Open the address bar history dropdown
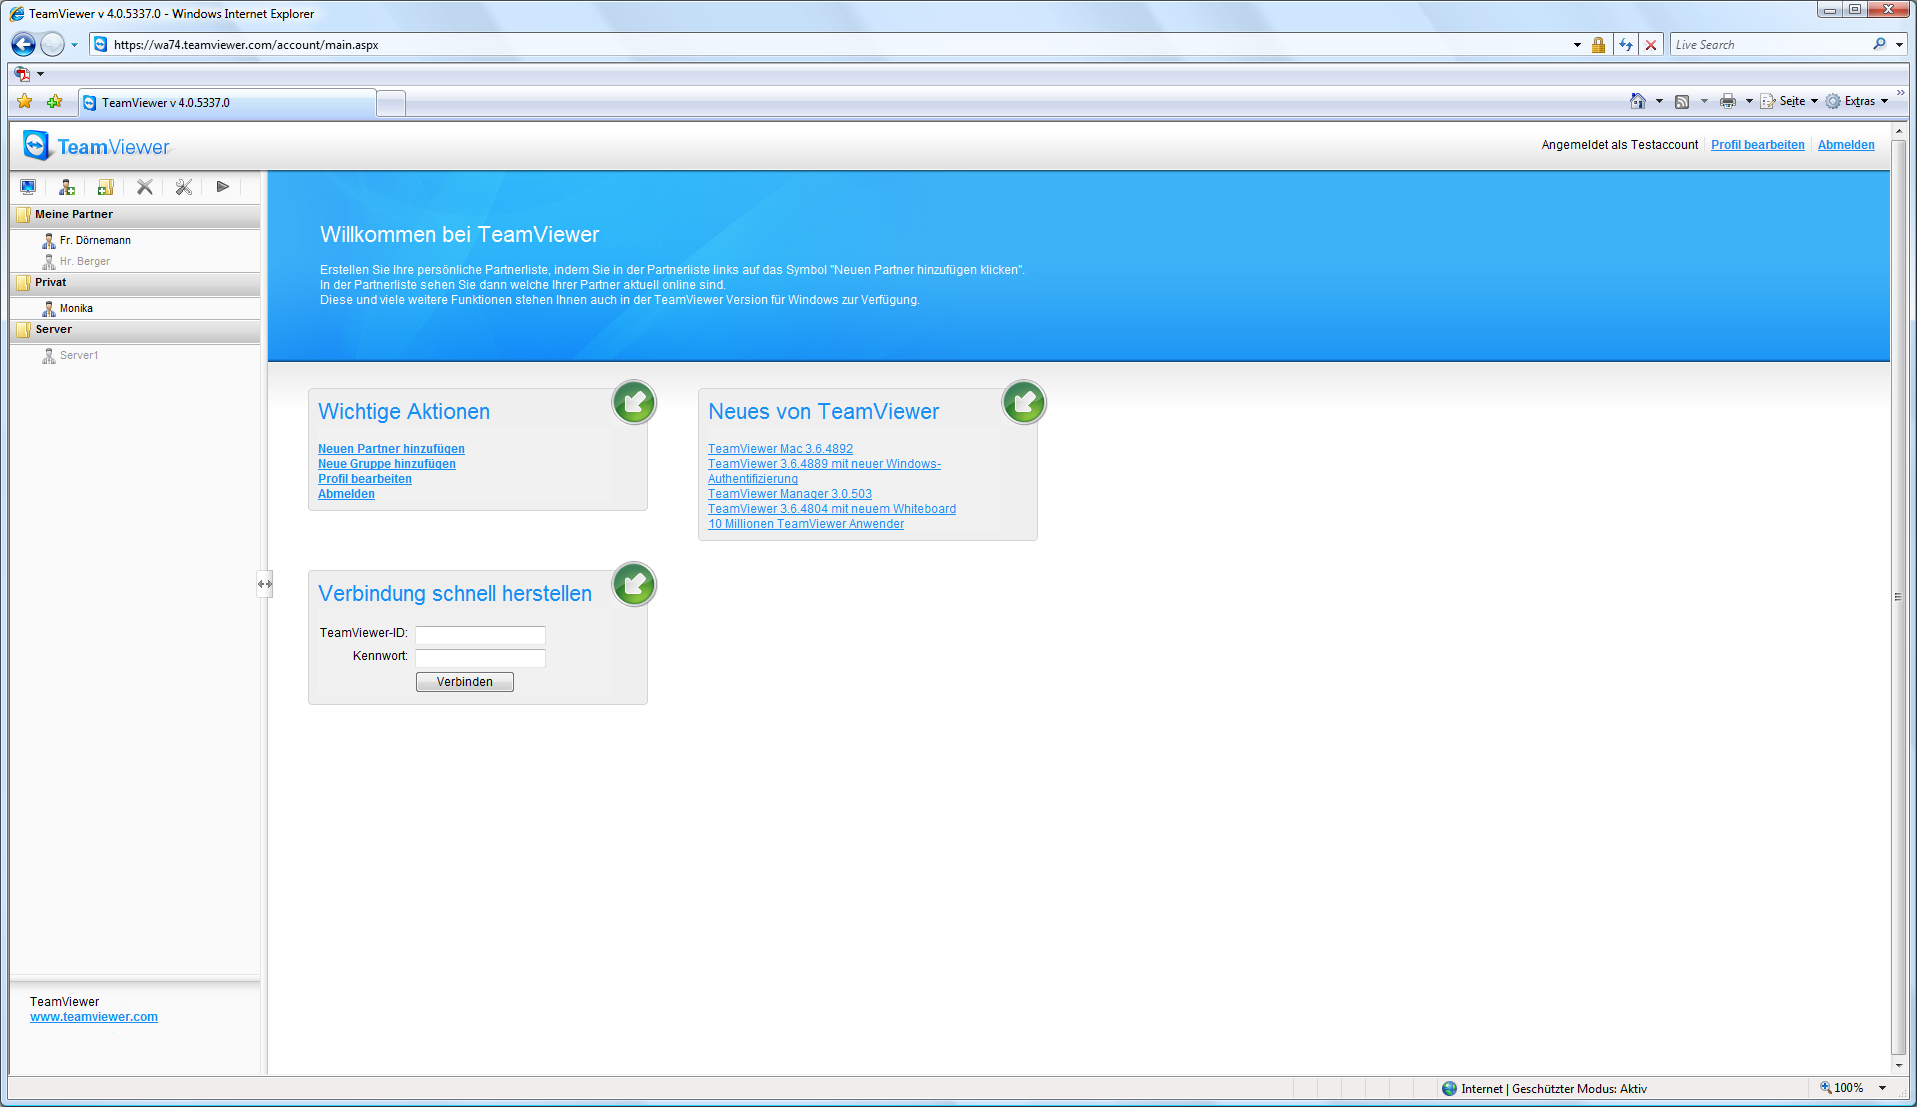 pyautogui.click(x=1577, y=44)
